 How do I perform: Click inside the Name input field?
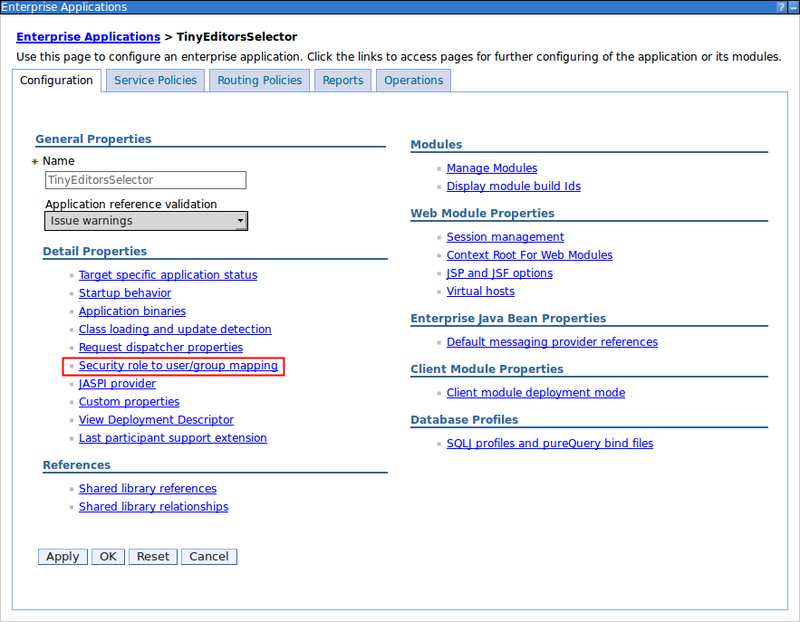(145, 180)
